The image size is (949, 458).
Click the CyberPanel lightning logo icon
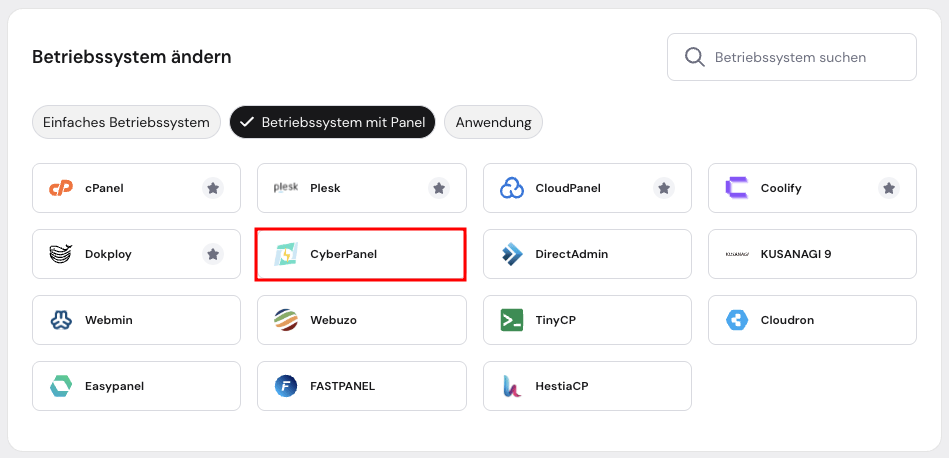tap(286, 254)
